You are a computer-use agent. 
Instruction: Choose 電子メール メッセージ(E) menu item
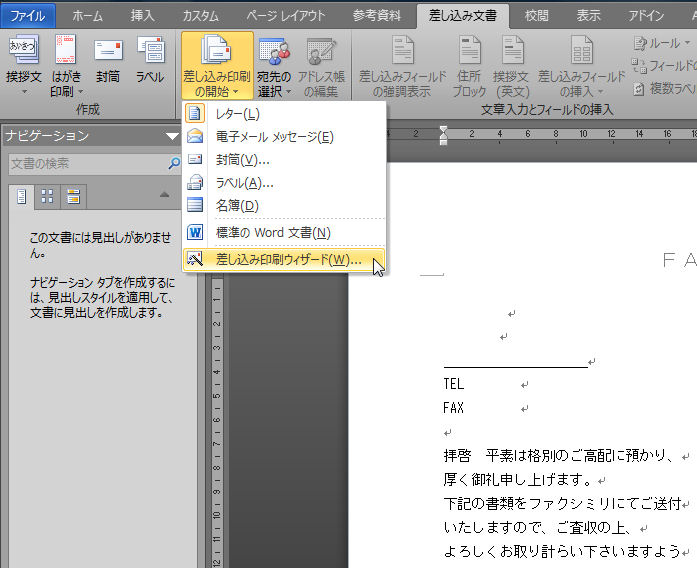pos(284,136)
